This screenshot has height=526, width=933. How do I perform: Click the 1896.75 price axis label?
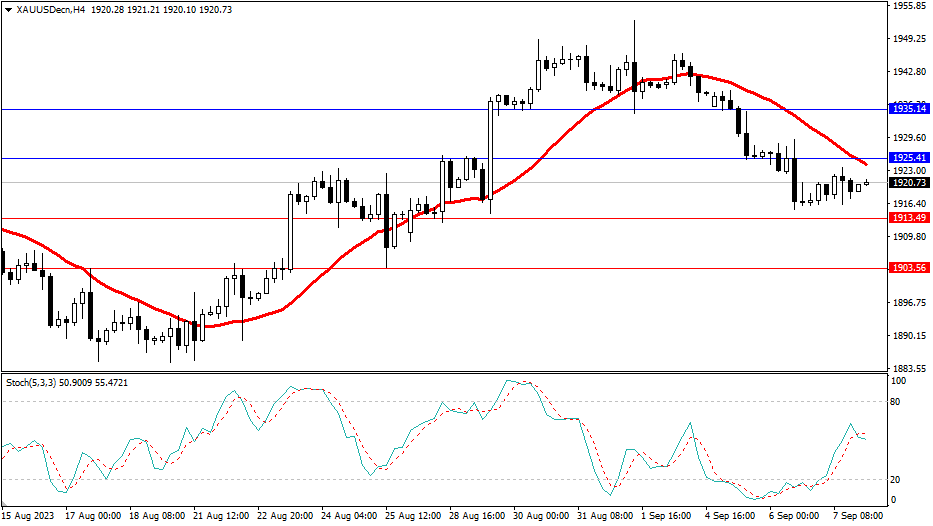(x=909, y=302)
